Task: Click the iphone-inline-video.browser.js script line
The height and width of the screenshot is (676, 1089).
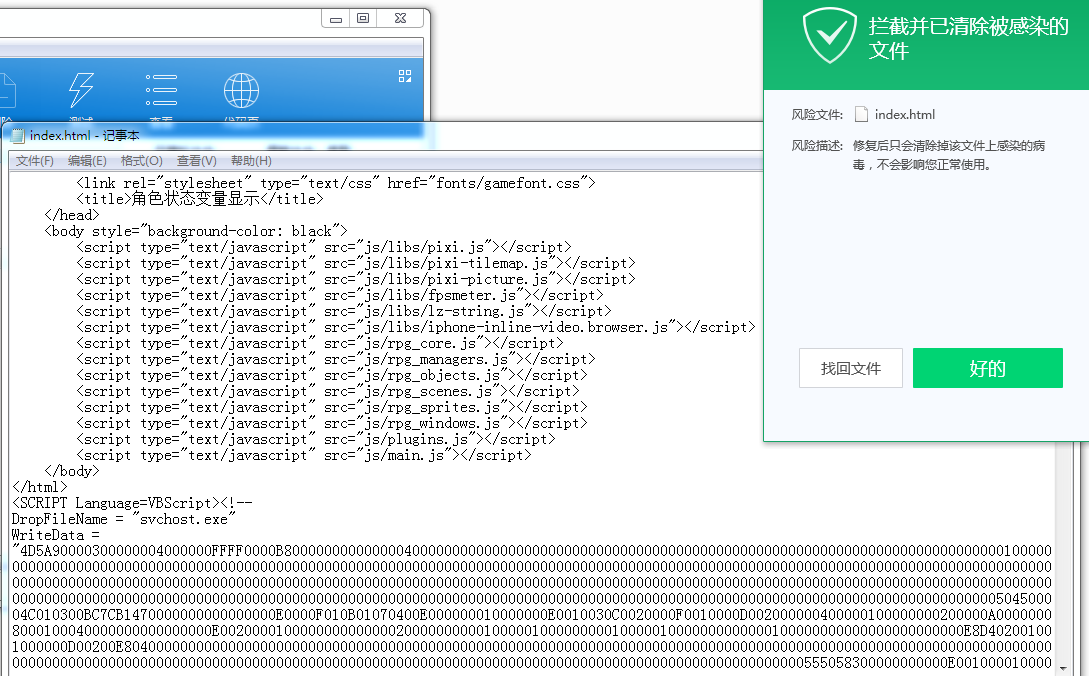Action: click(415, 327)
